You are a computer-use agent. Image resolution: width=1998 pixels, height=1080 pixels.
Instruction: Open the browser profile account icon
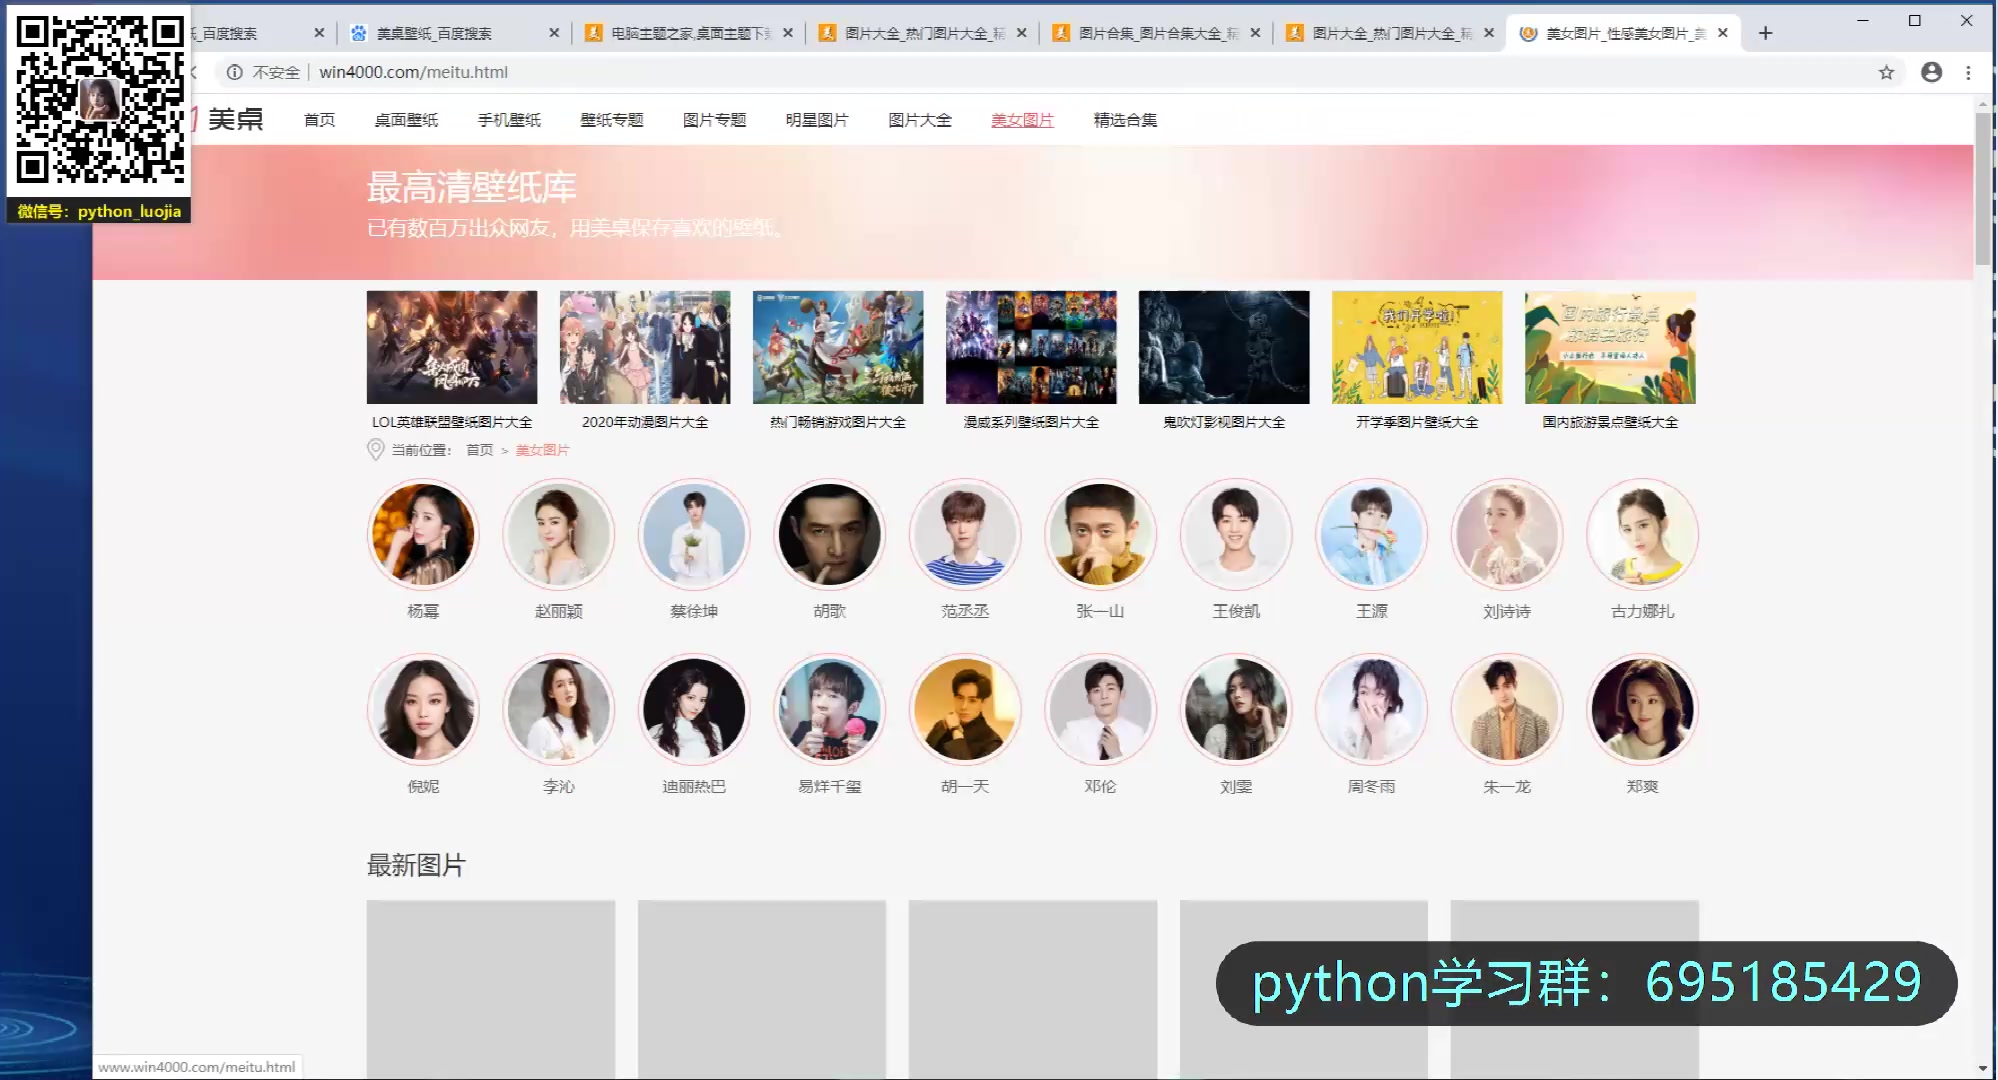coord(1931,72)
